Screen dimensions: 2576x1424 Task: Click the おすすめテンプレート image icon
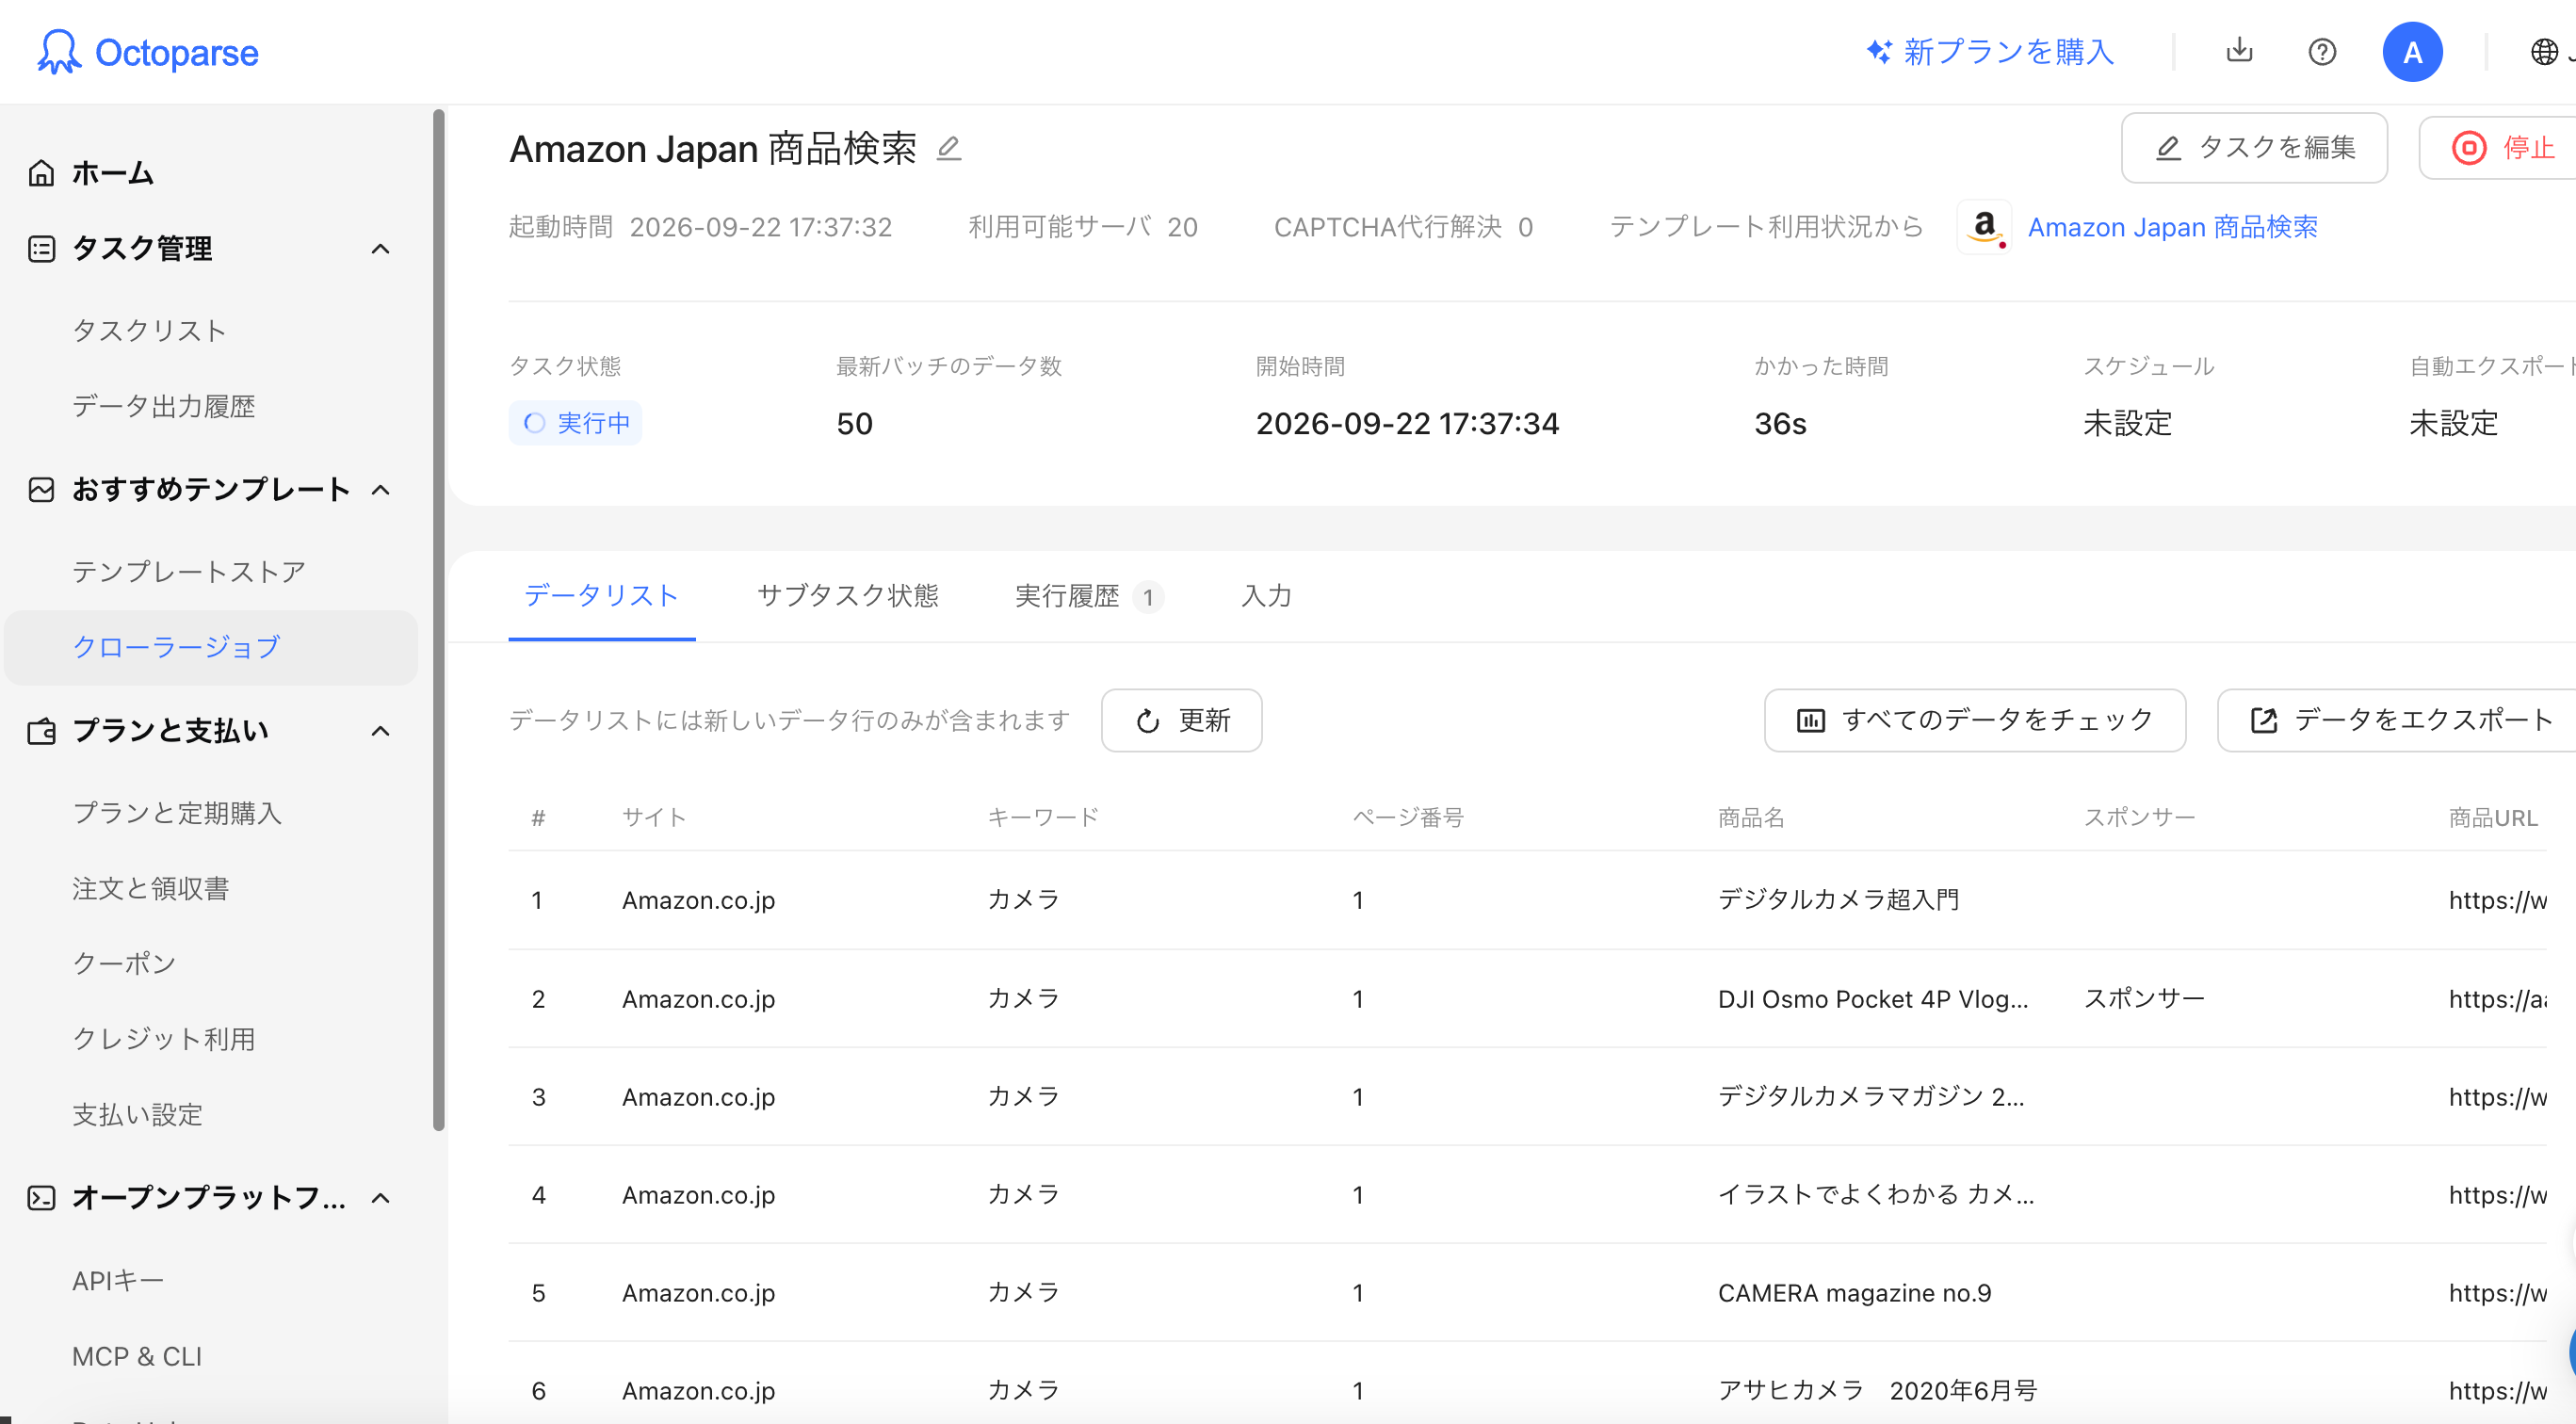pos(41,489)
